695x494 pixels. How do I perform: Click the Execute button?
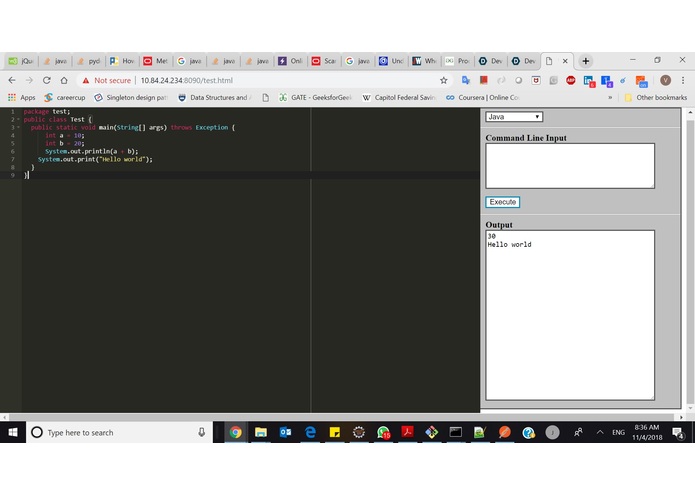click(x=503, y=202)
